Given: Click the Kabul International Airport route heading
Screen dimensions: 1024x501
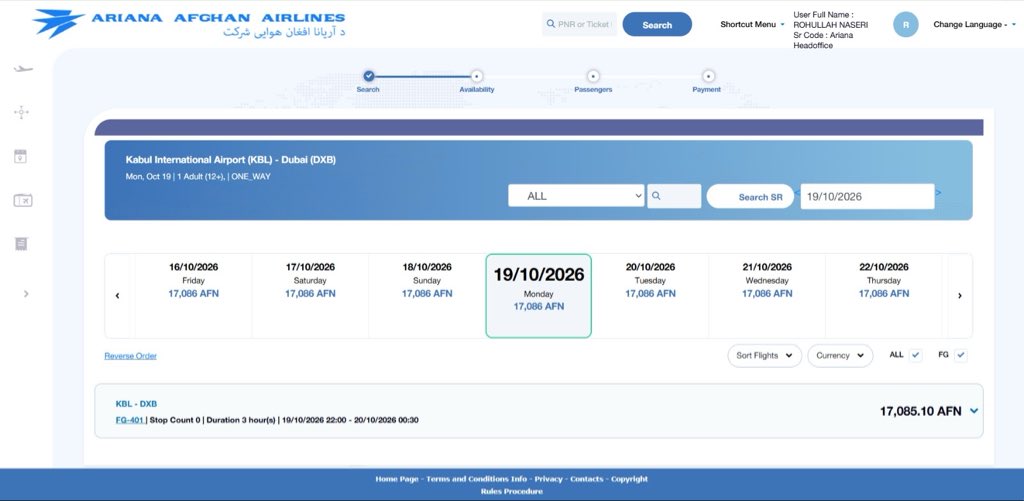Looking at the screenshot, I should pos(231,159).
